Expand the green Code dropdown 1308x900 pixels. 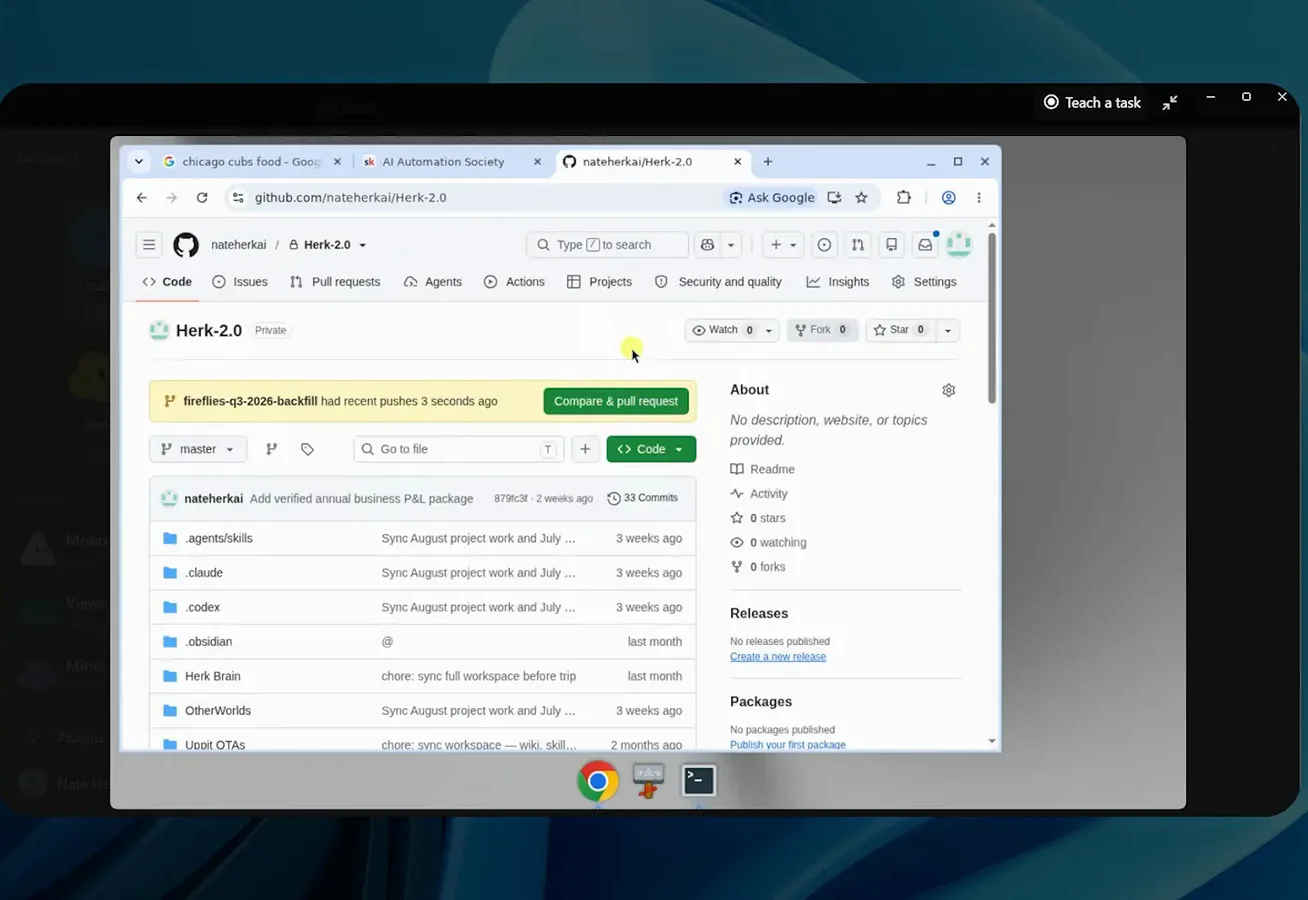(651, 449)
